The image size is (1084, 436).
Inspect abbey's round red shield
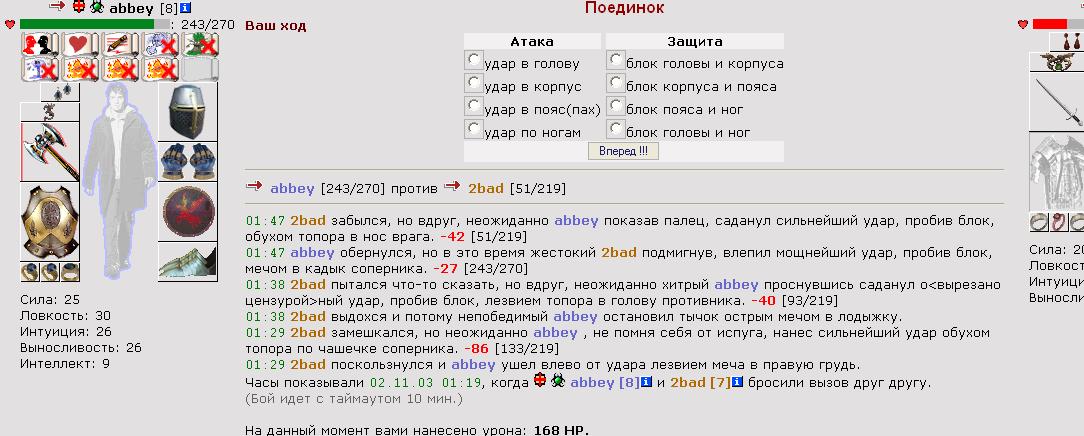(x=188, y=212)
